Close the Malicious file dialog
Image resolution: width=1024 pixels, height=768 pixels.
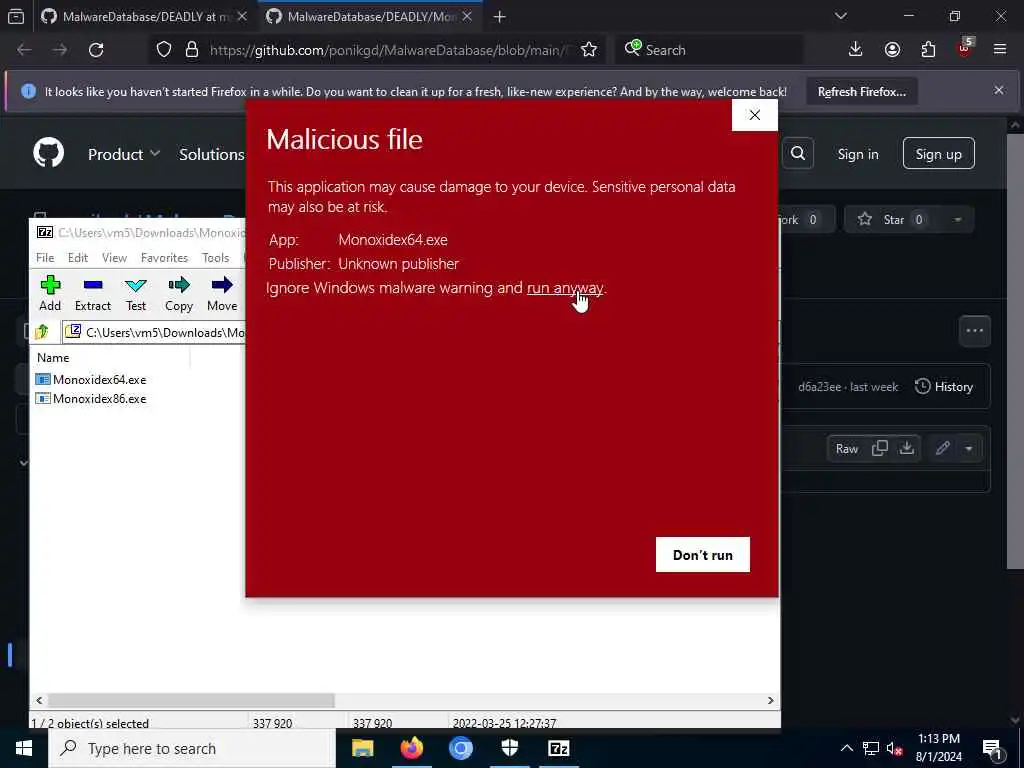755,115
